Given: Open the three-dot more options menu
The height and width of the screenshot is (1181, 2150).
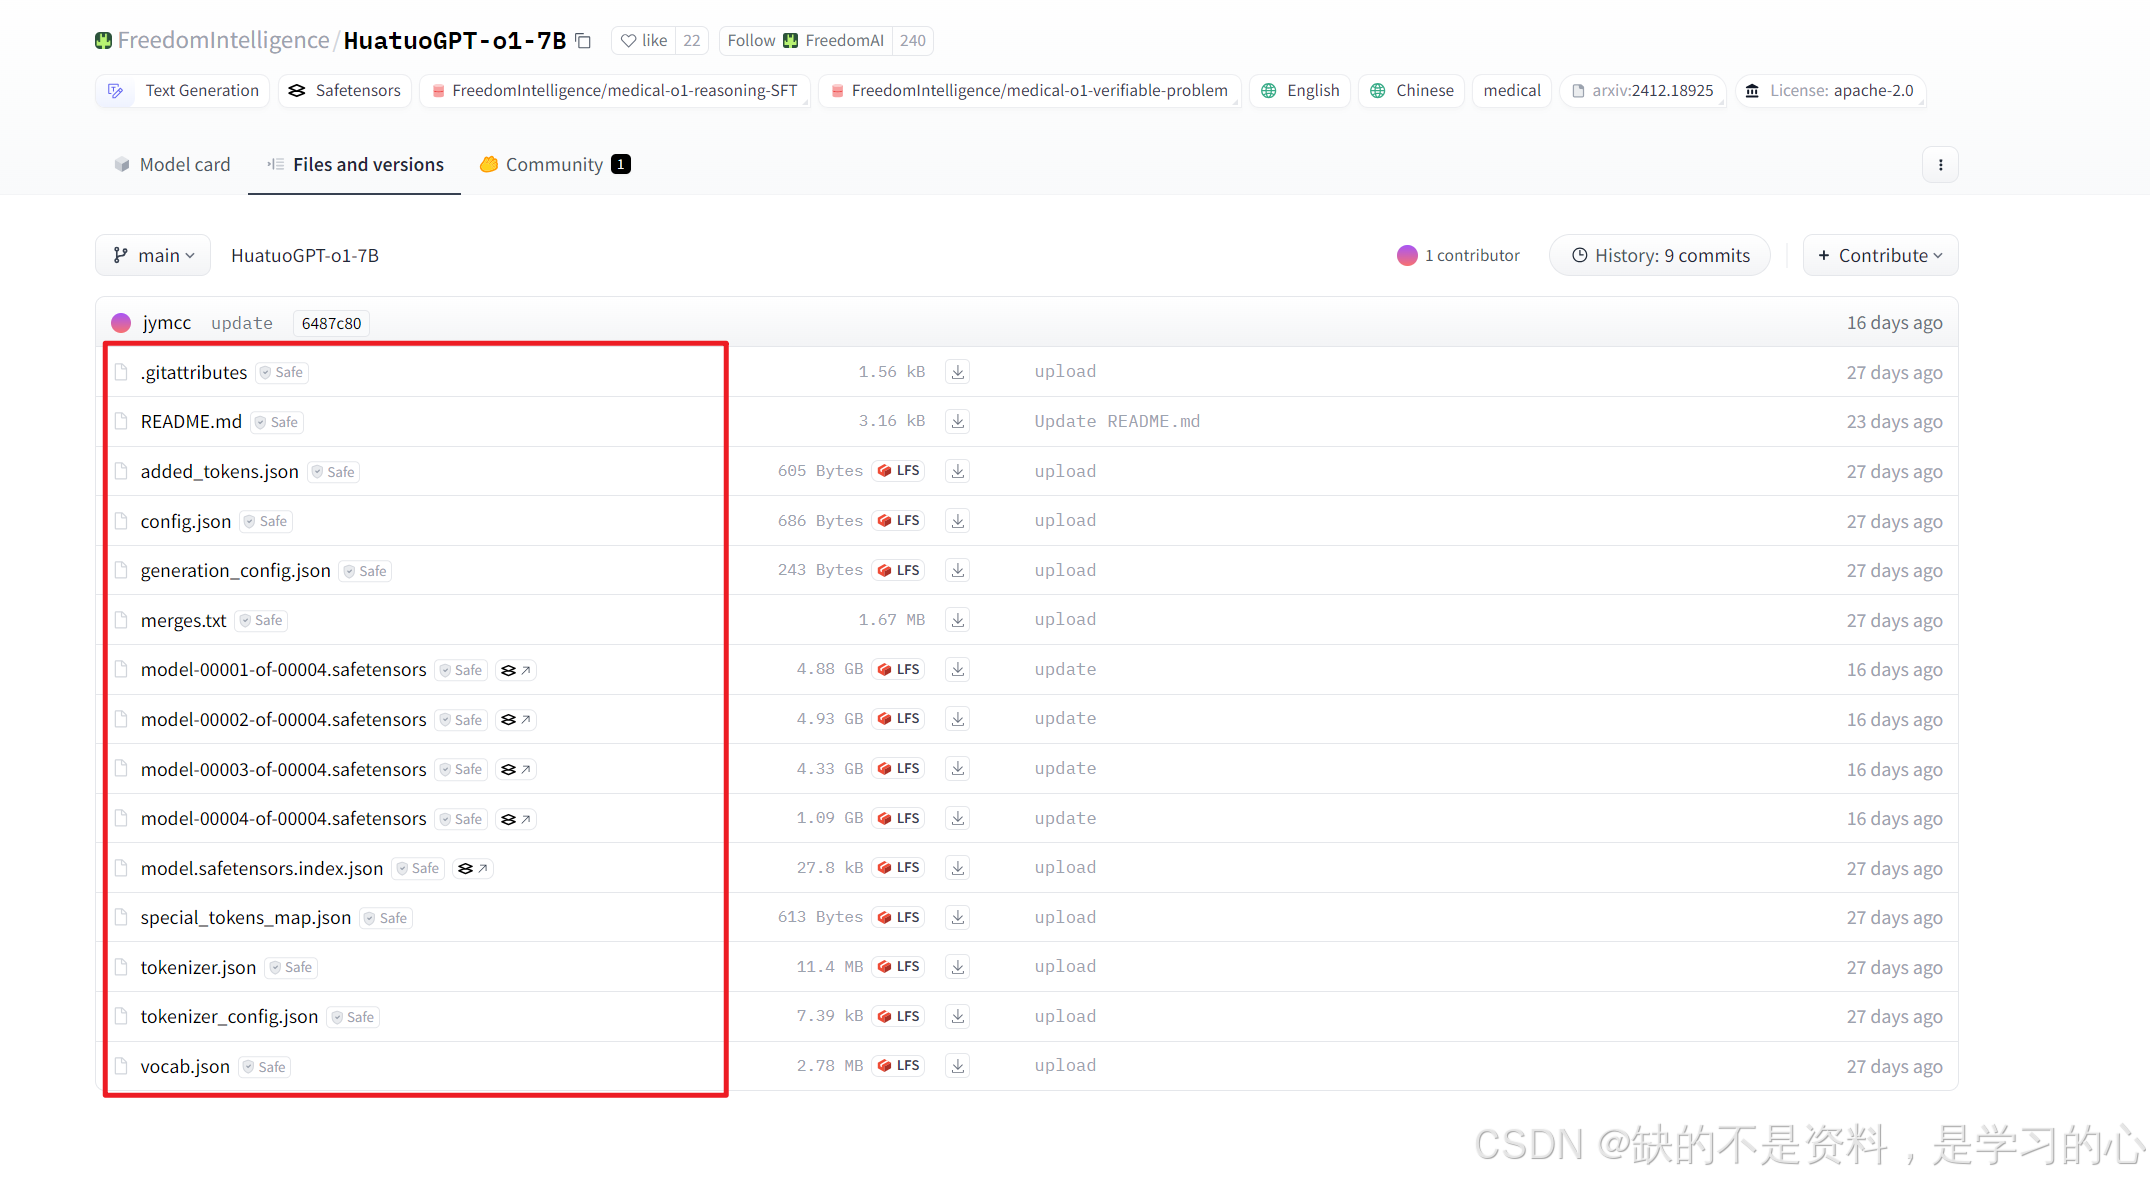Looking at the screenshot, I should point(1940,165).
